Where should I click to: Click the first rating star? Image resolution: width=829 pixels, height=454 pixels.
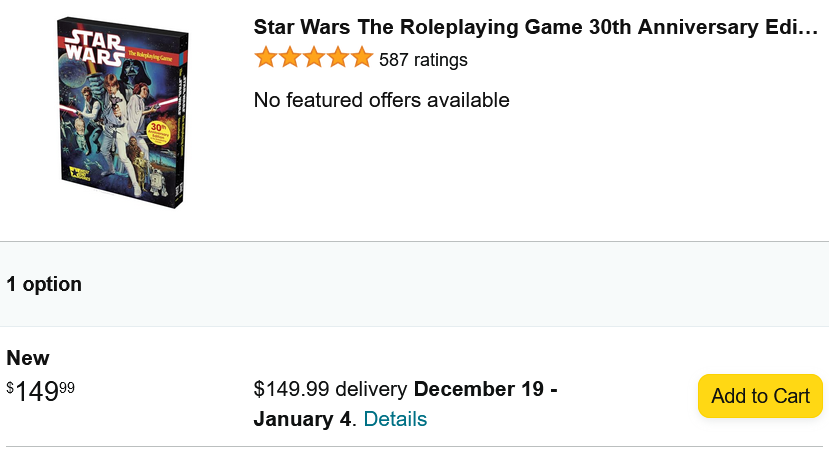pyautogui.click(x=266, y=58)
